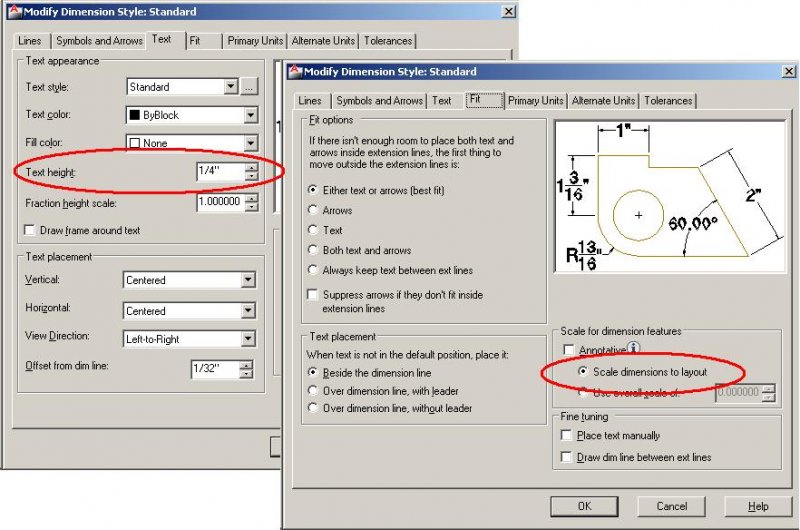Select Over dimension line, without leader
The image size is (800, 530).
[313, 408]
